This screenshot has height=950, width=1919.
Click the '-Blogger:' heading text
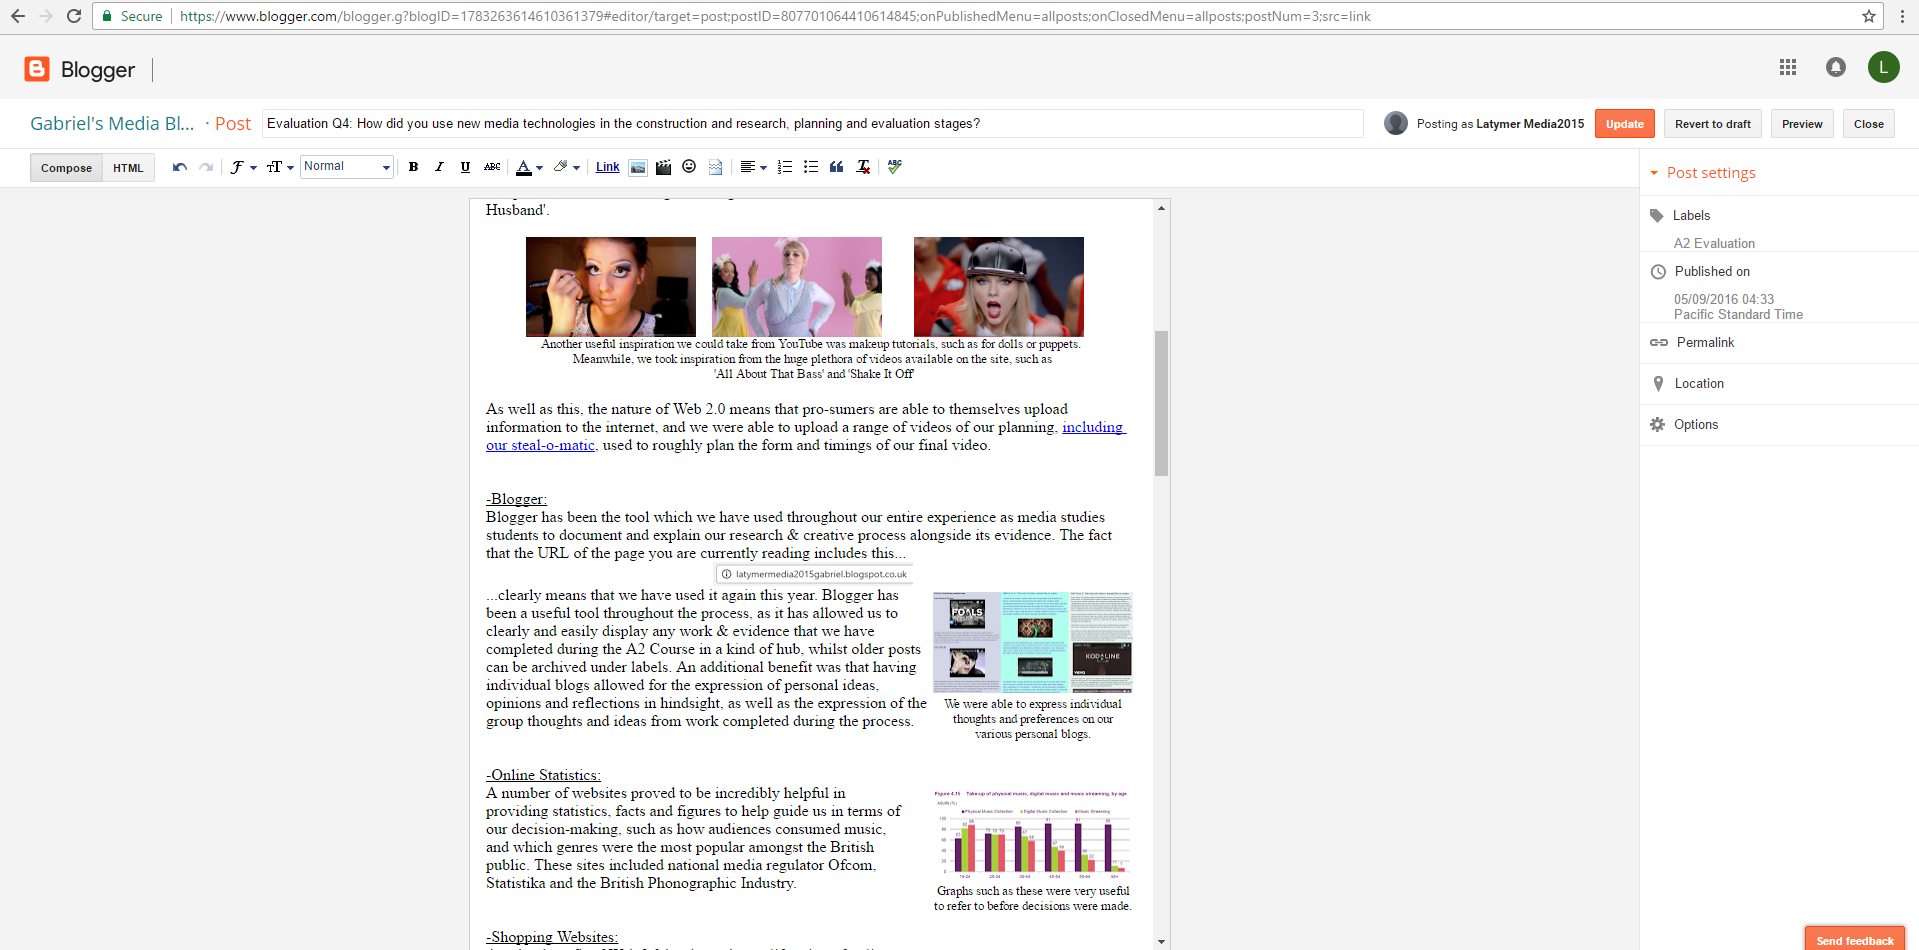[x=517, y=499]
